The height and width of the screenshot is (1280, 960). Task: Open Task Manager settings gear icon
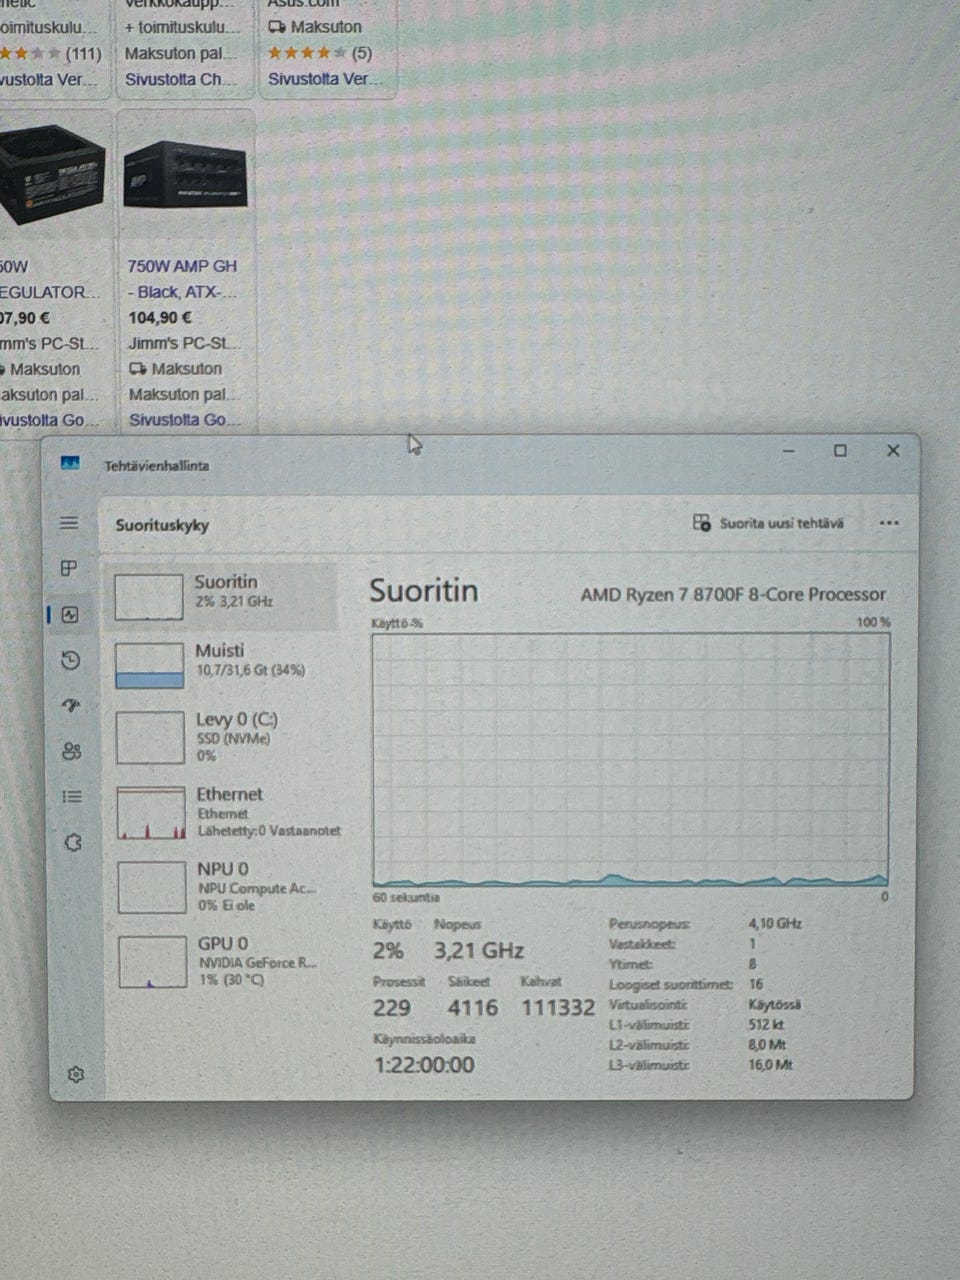click(x=76, y=1074)
